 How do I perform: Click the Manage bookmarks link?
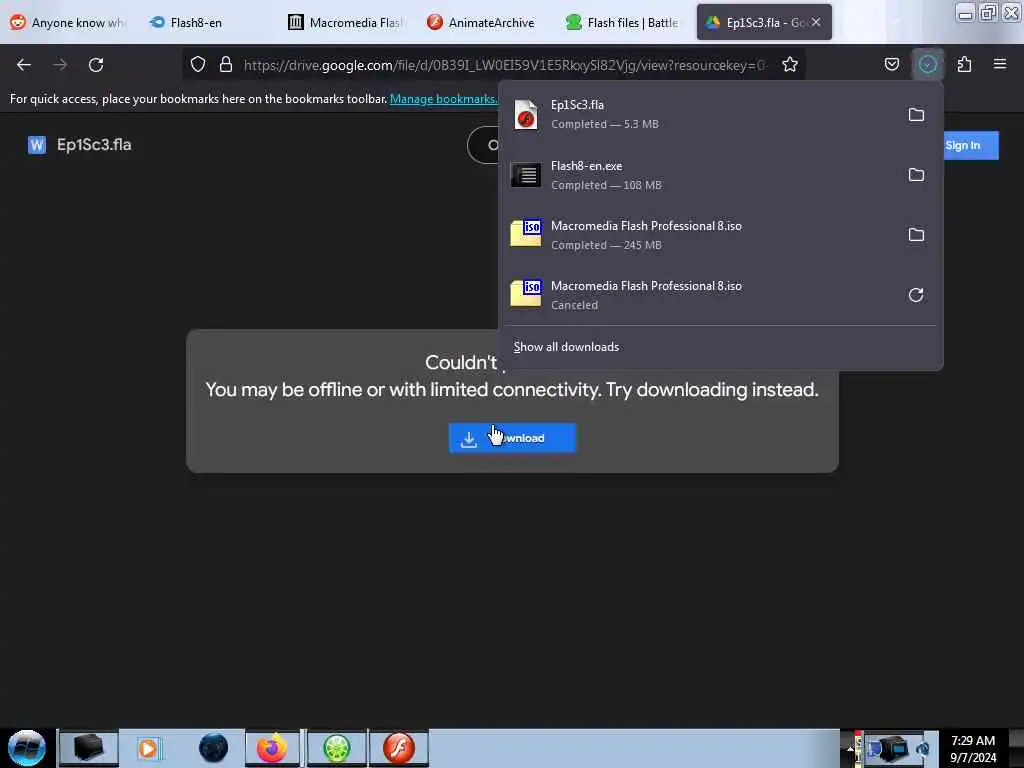point(444,99)
